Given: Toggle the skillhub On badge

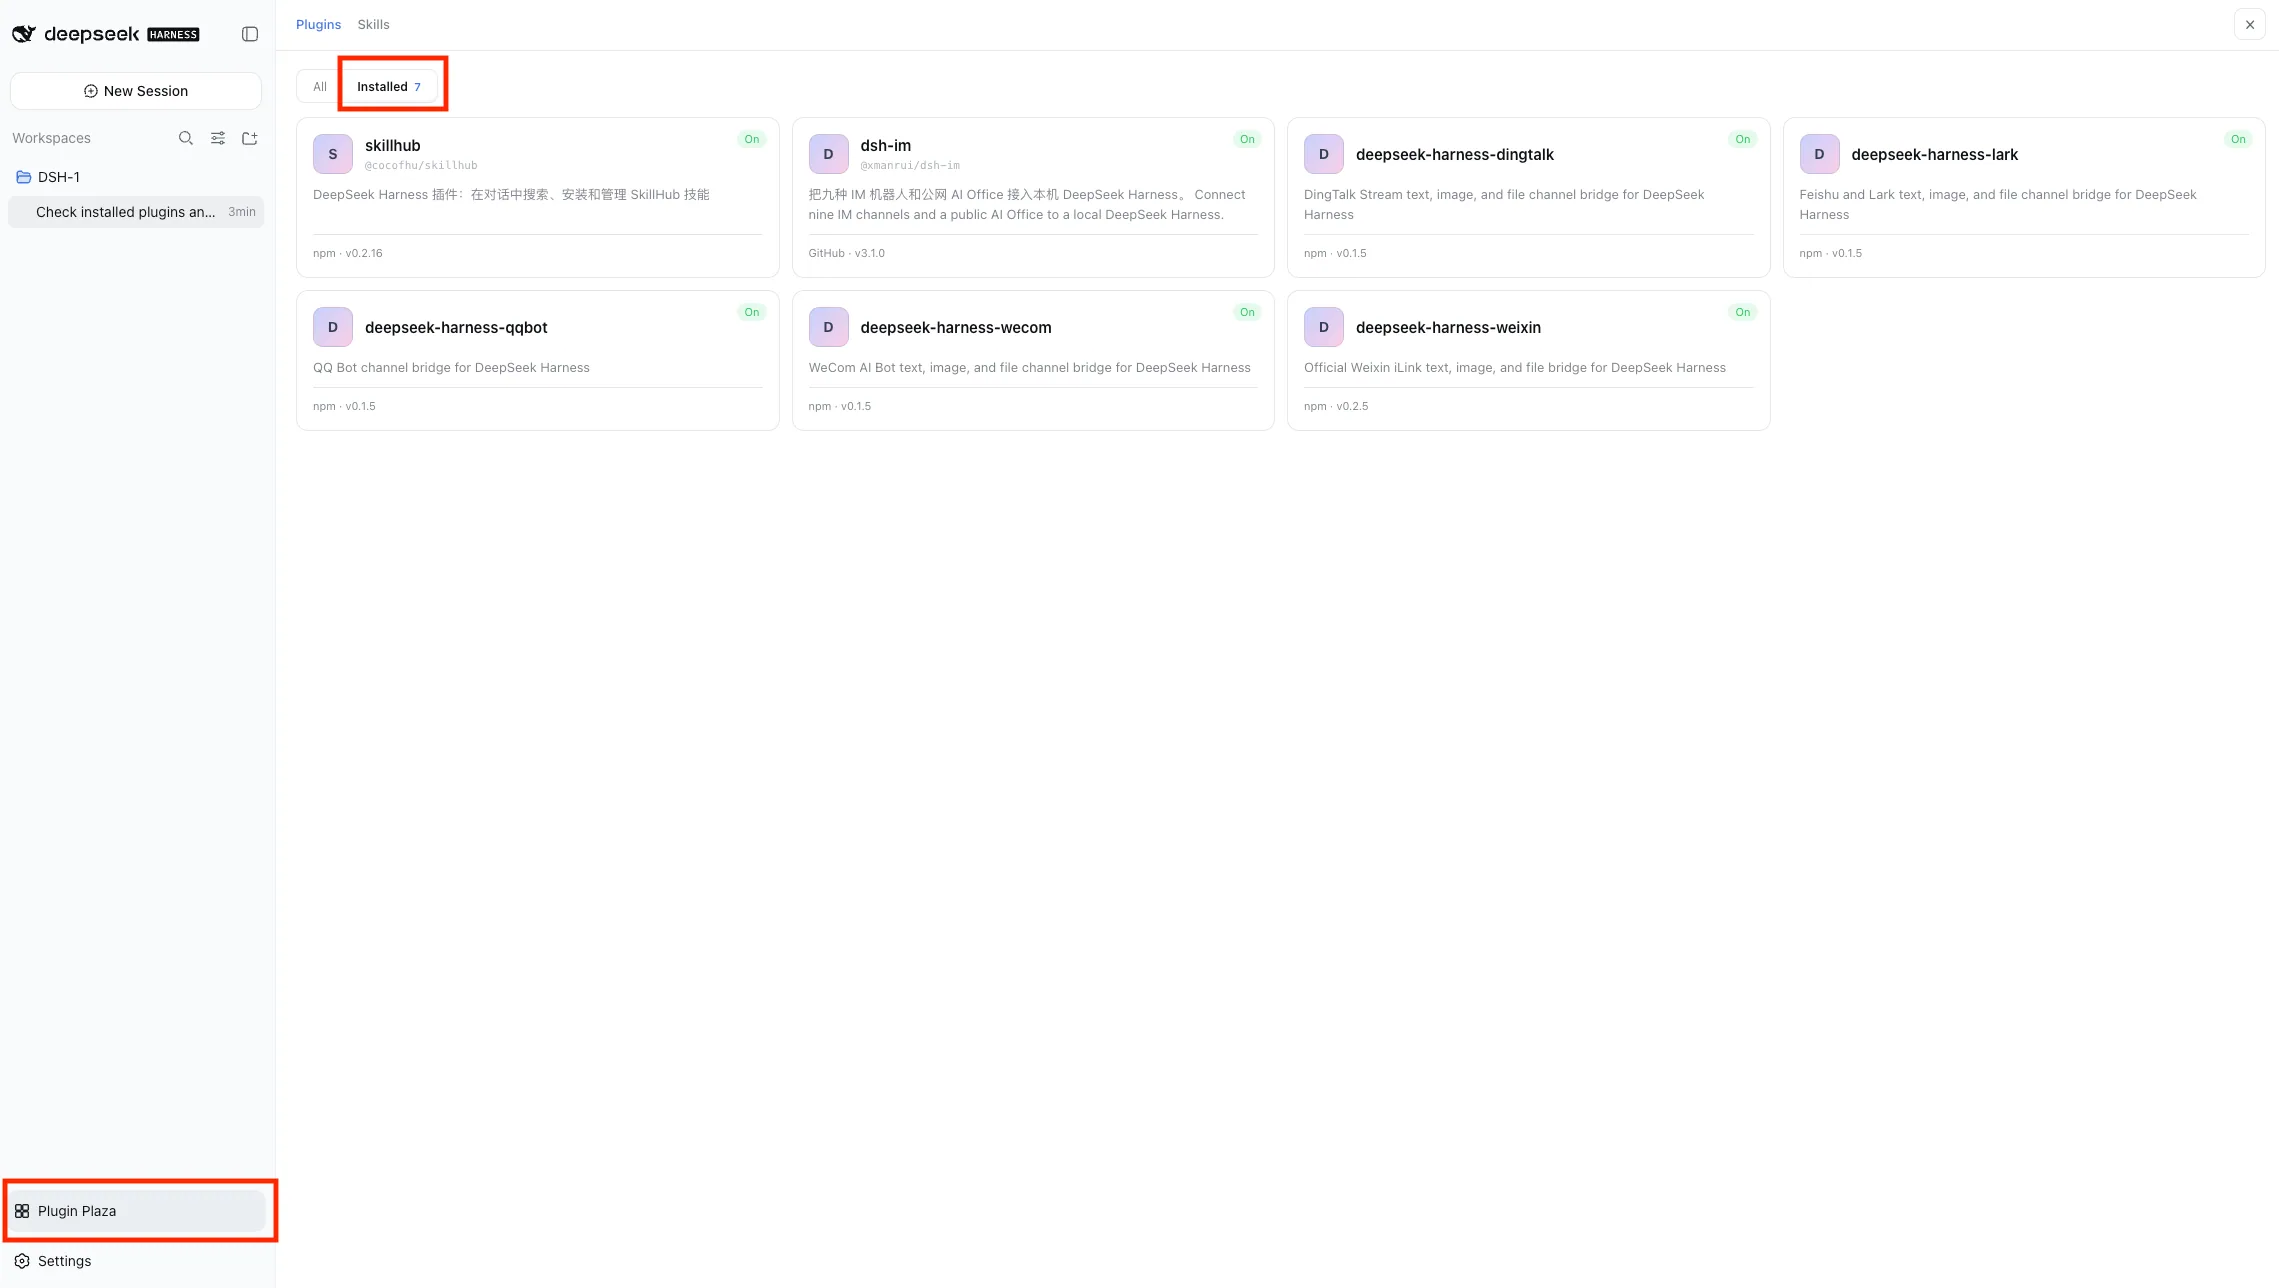Looking at the screenshot, I should pyautogui.click(x=752, y=140).
